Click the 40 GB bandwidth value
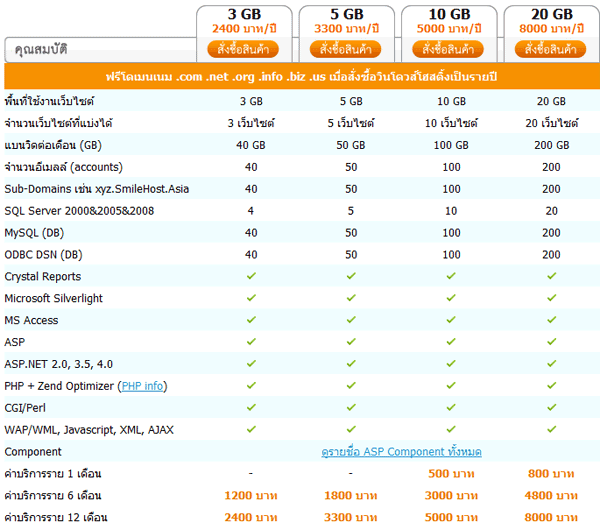The image size is (600, 530). click(251, 145)
